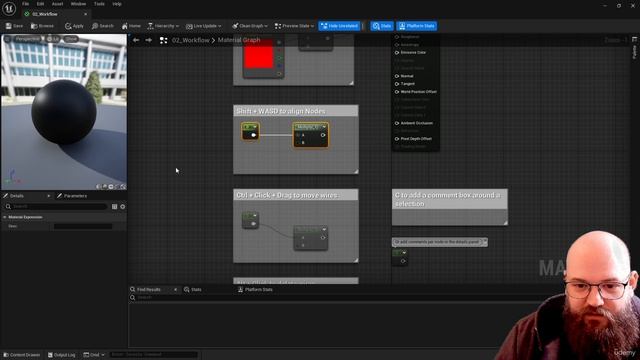Close the Find Results tab
The width and height of the screenshot is (640, 360).
pyautogui.click(x=176, y=289)
